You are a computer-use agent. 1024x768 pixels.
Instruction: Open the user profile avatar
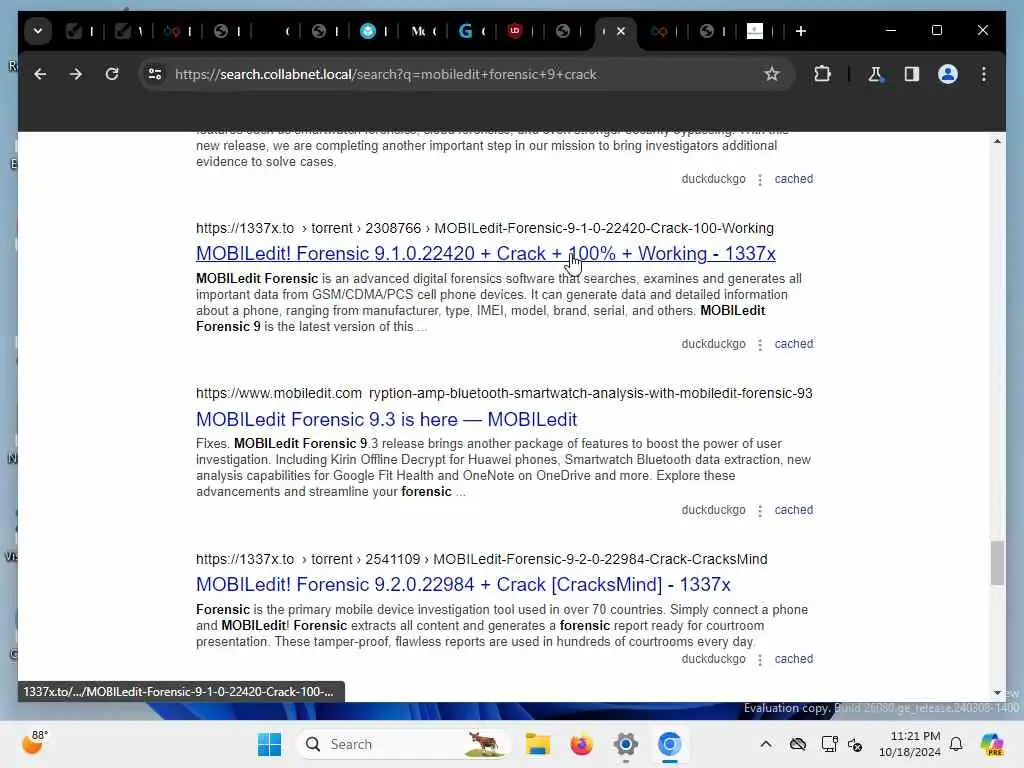(x=948, y=74)
